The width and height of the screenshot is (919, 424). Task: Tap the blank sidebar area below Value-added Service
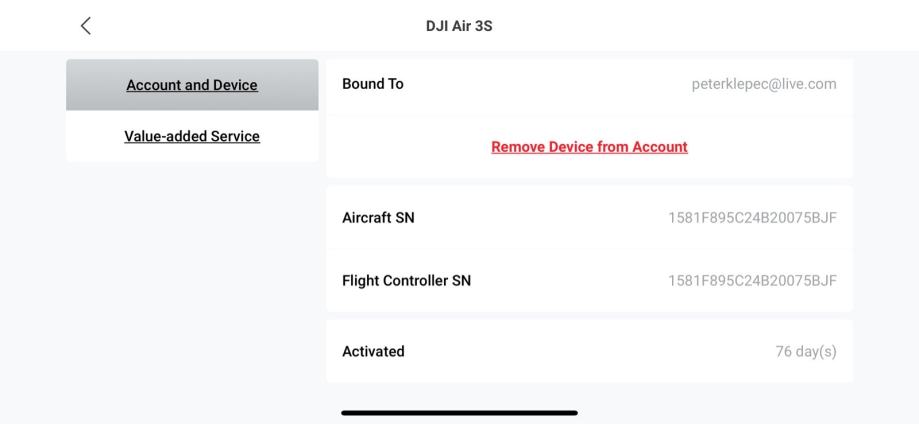pyautogui.click(x=192, y=280)
